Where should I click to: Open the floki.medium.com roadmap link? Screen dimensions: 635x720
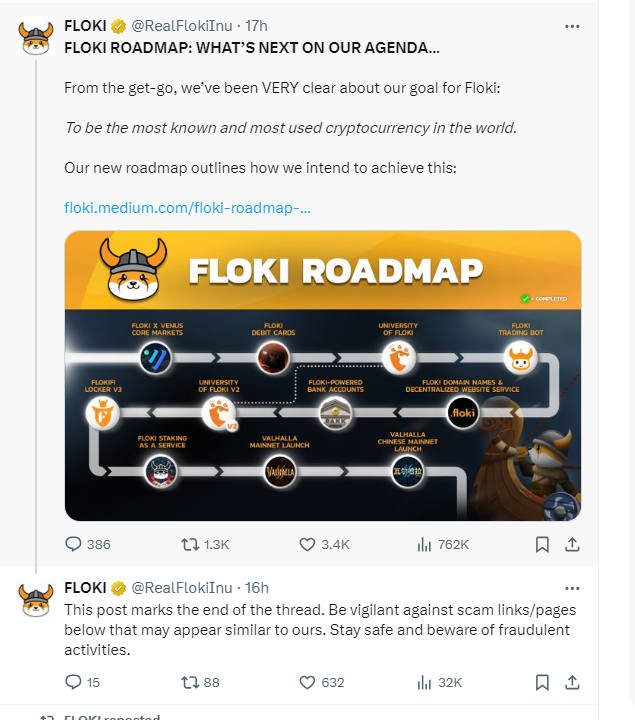click(x=187, y=208)
